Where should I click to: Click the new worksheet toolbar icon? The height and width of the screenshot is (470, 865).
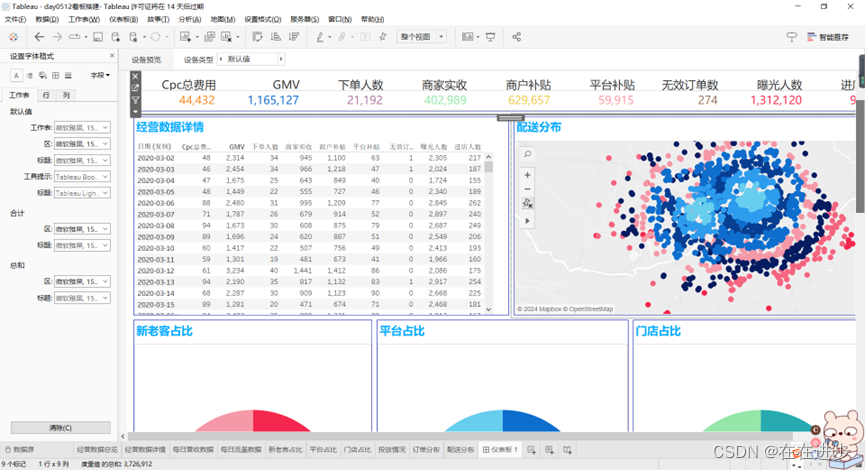click(x=185, y=37)
